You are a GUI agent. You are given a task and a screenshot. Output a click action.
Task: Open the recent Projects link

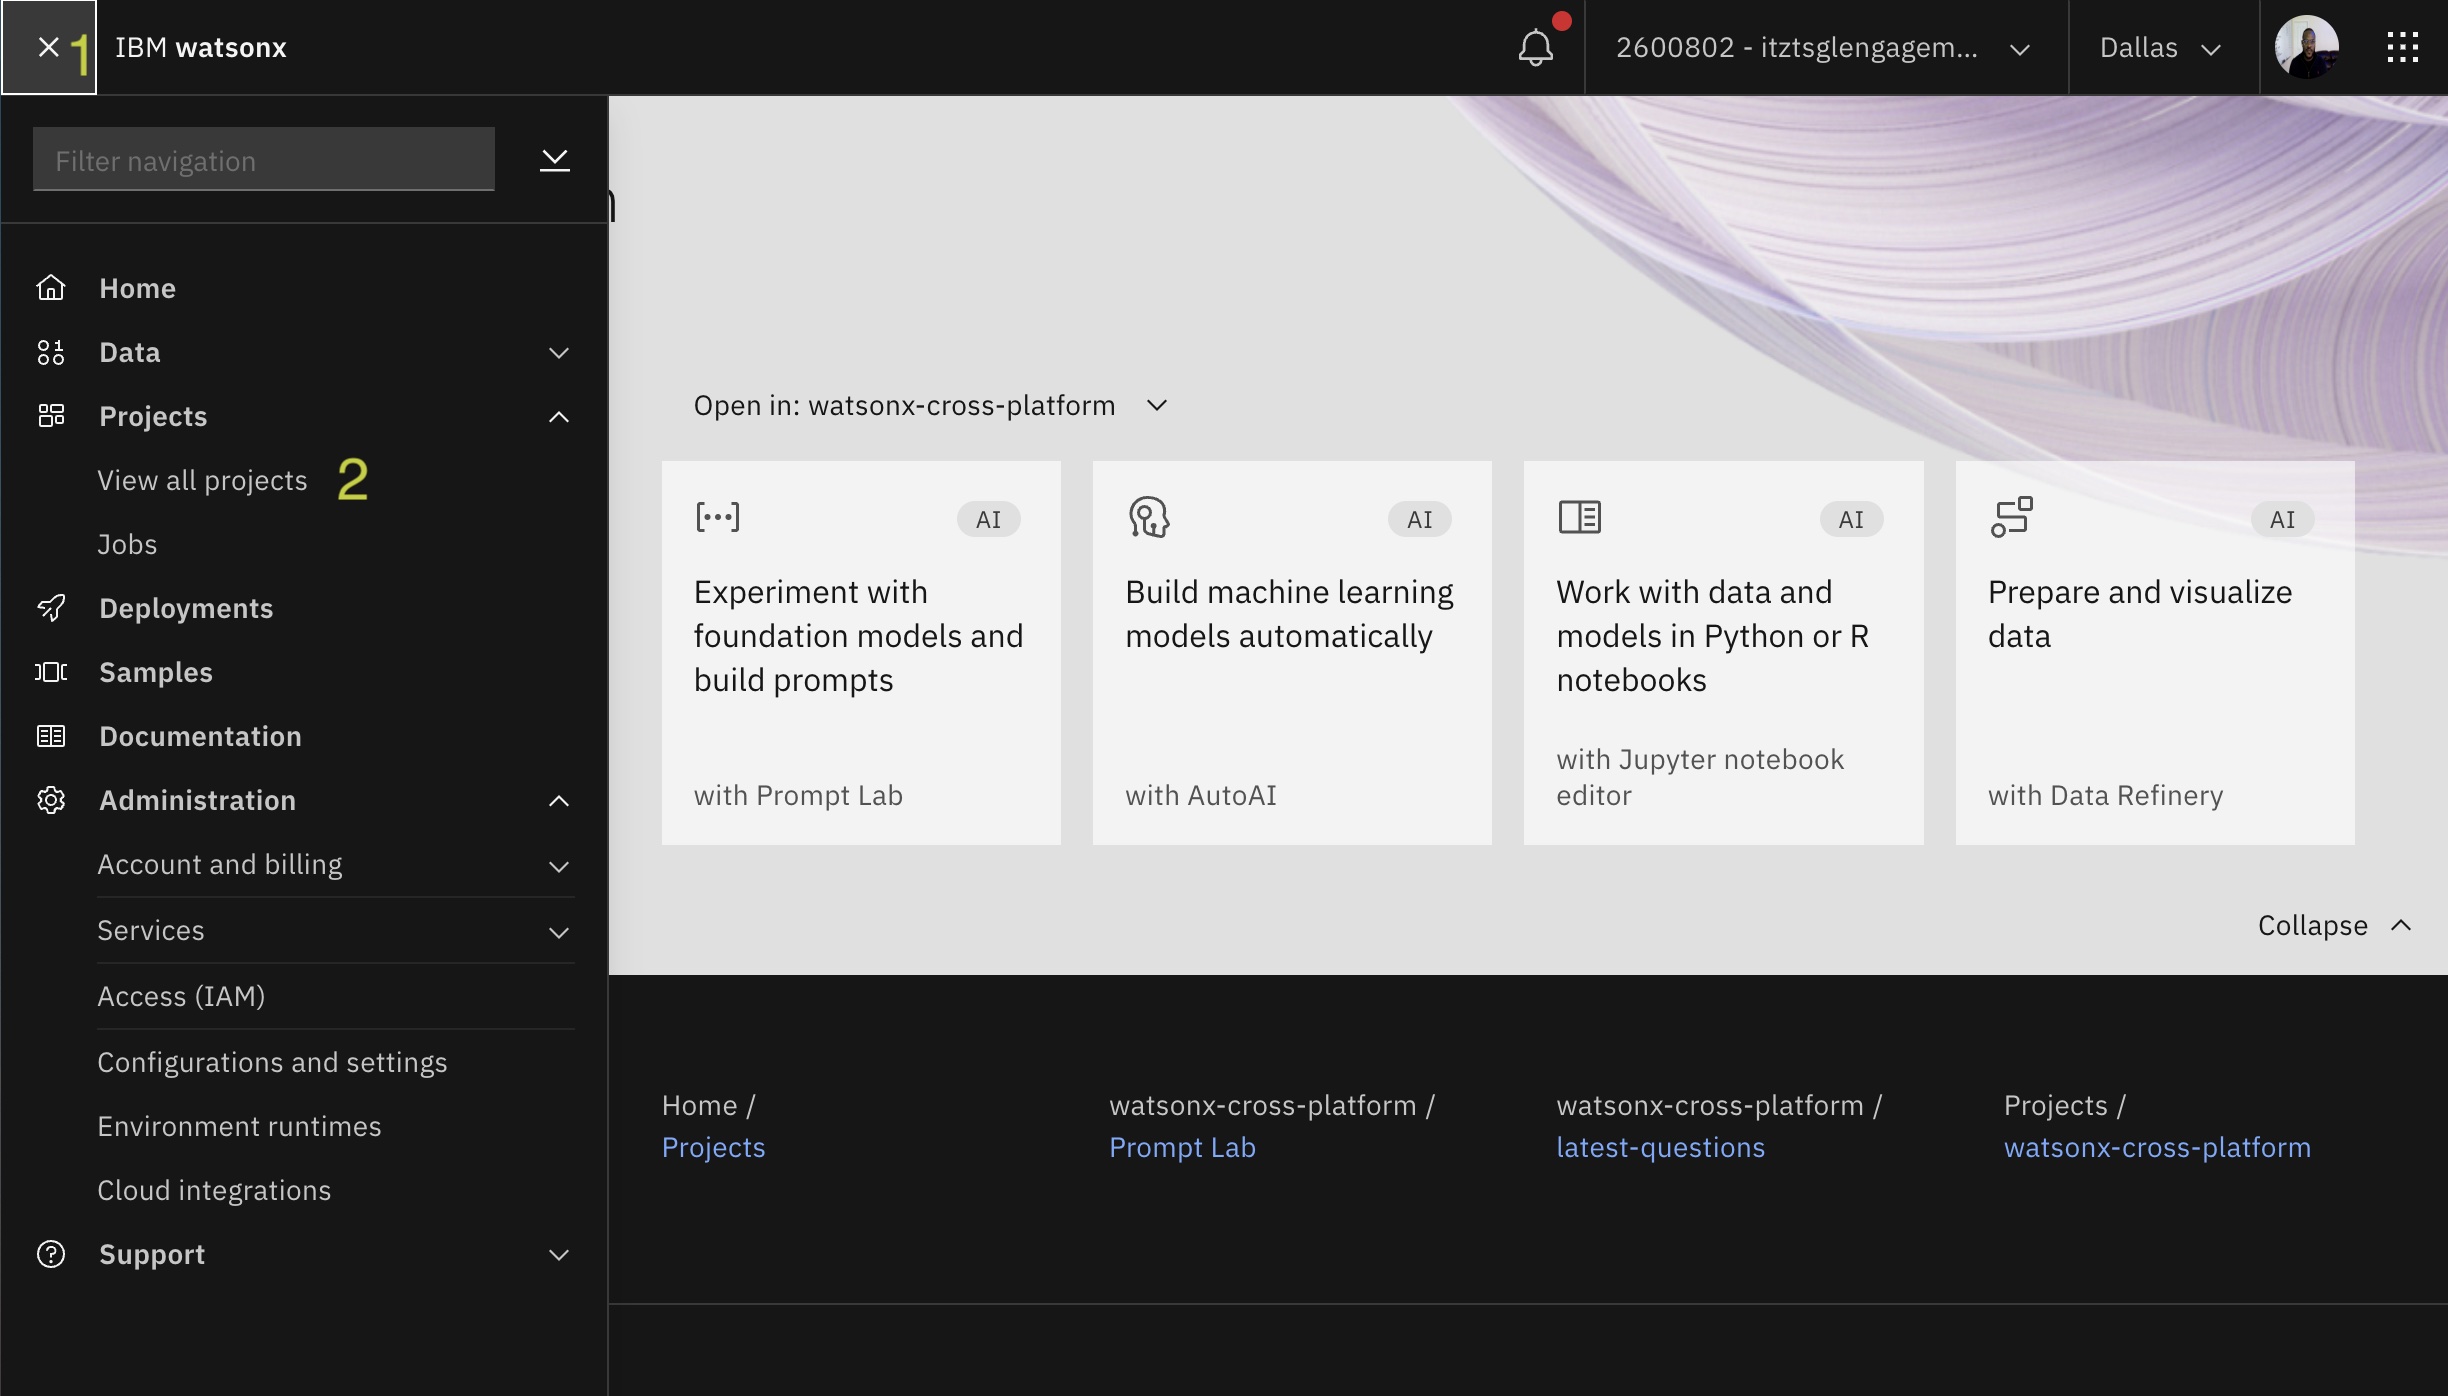713,1147
